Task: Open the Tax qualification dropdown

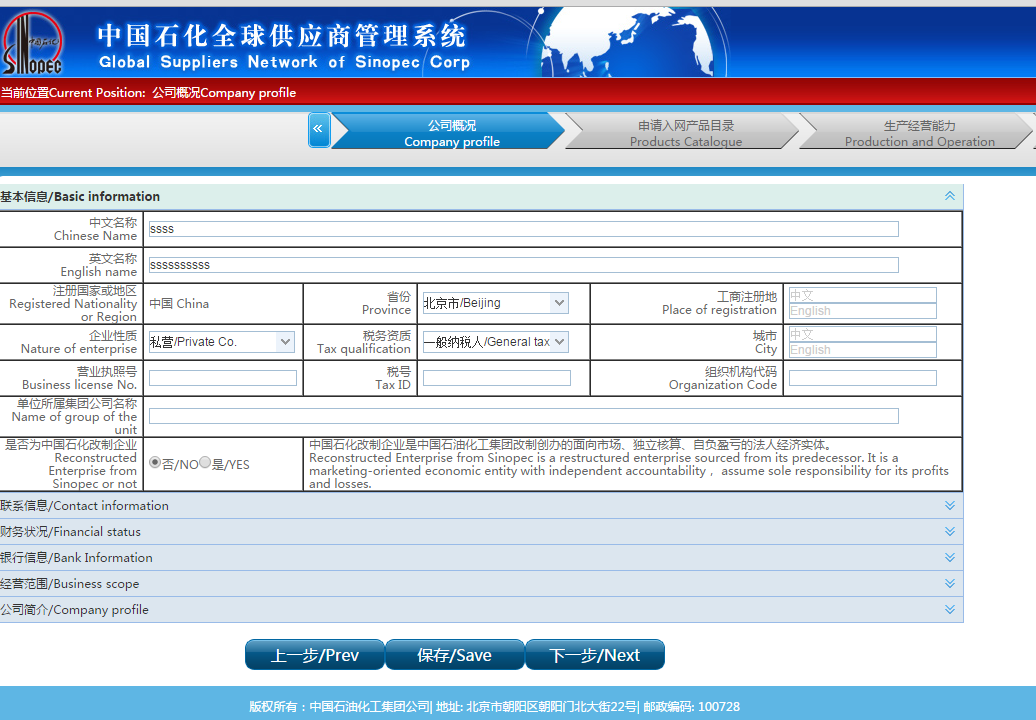Action: (x=496, y=342)
